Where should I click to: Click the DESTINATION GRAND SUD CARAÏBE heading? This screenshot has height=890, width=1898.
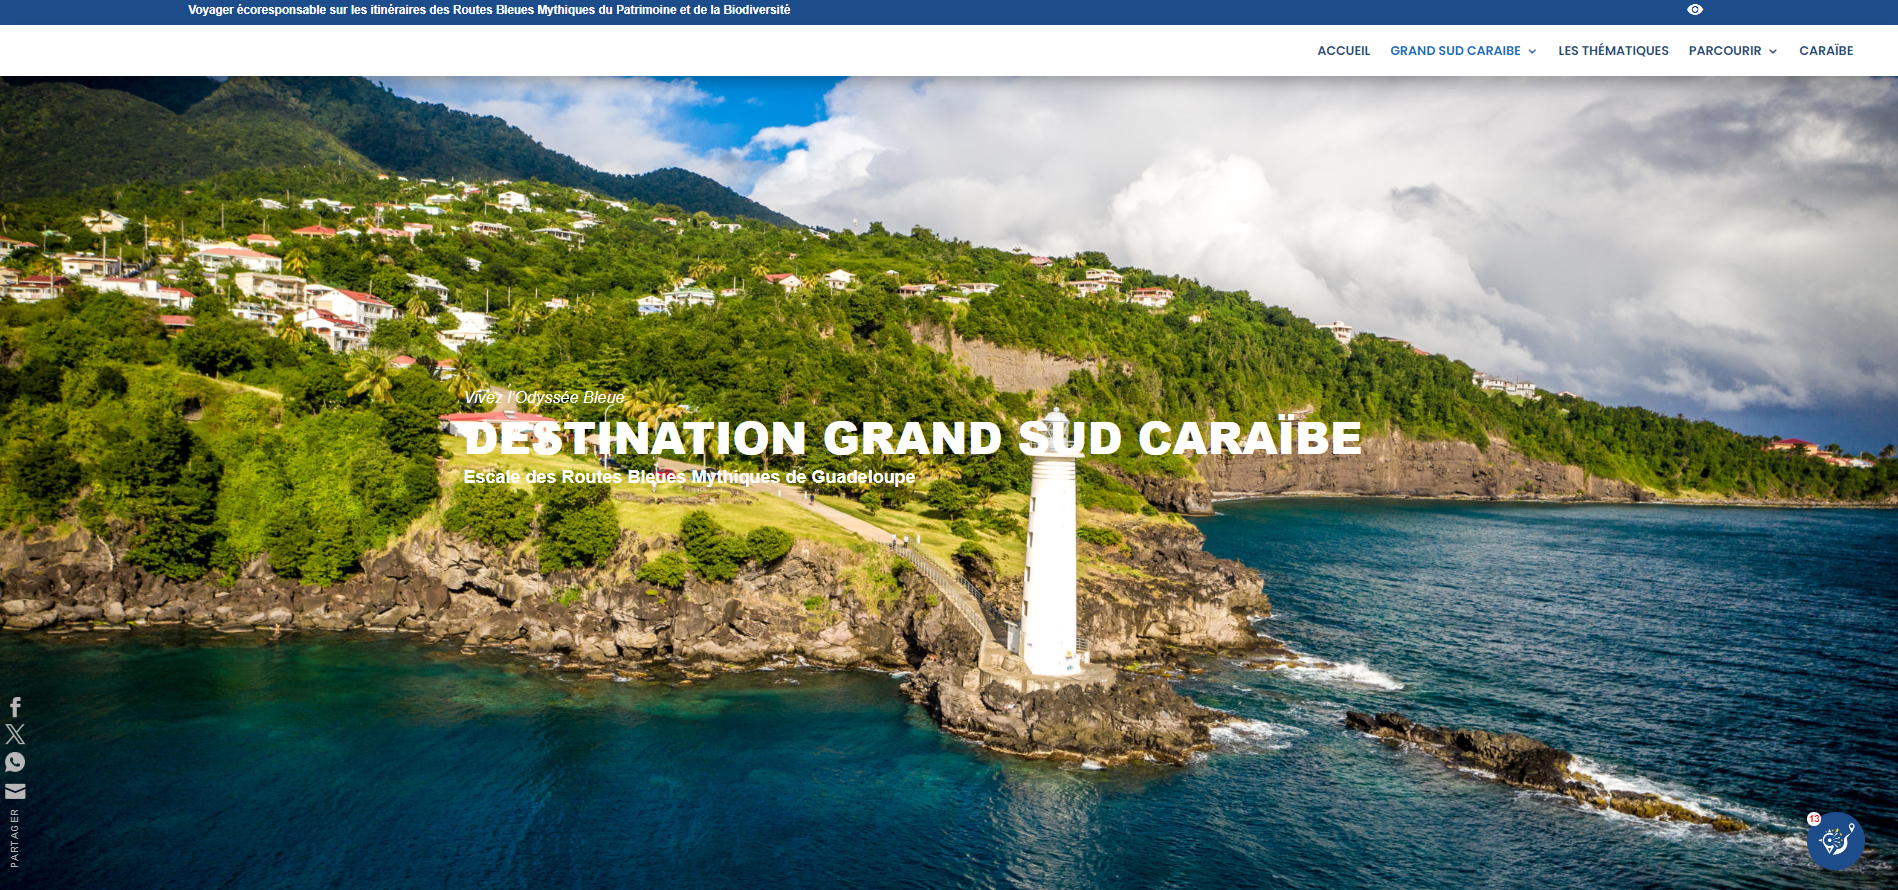[912, 439]
